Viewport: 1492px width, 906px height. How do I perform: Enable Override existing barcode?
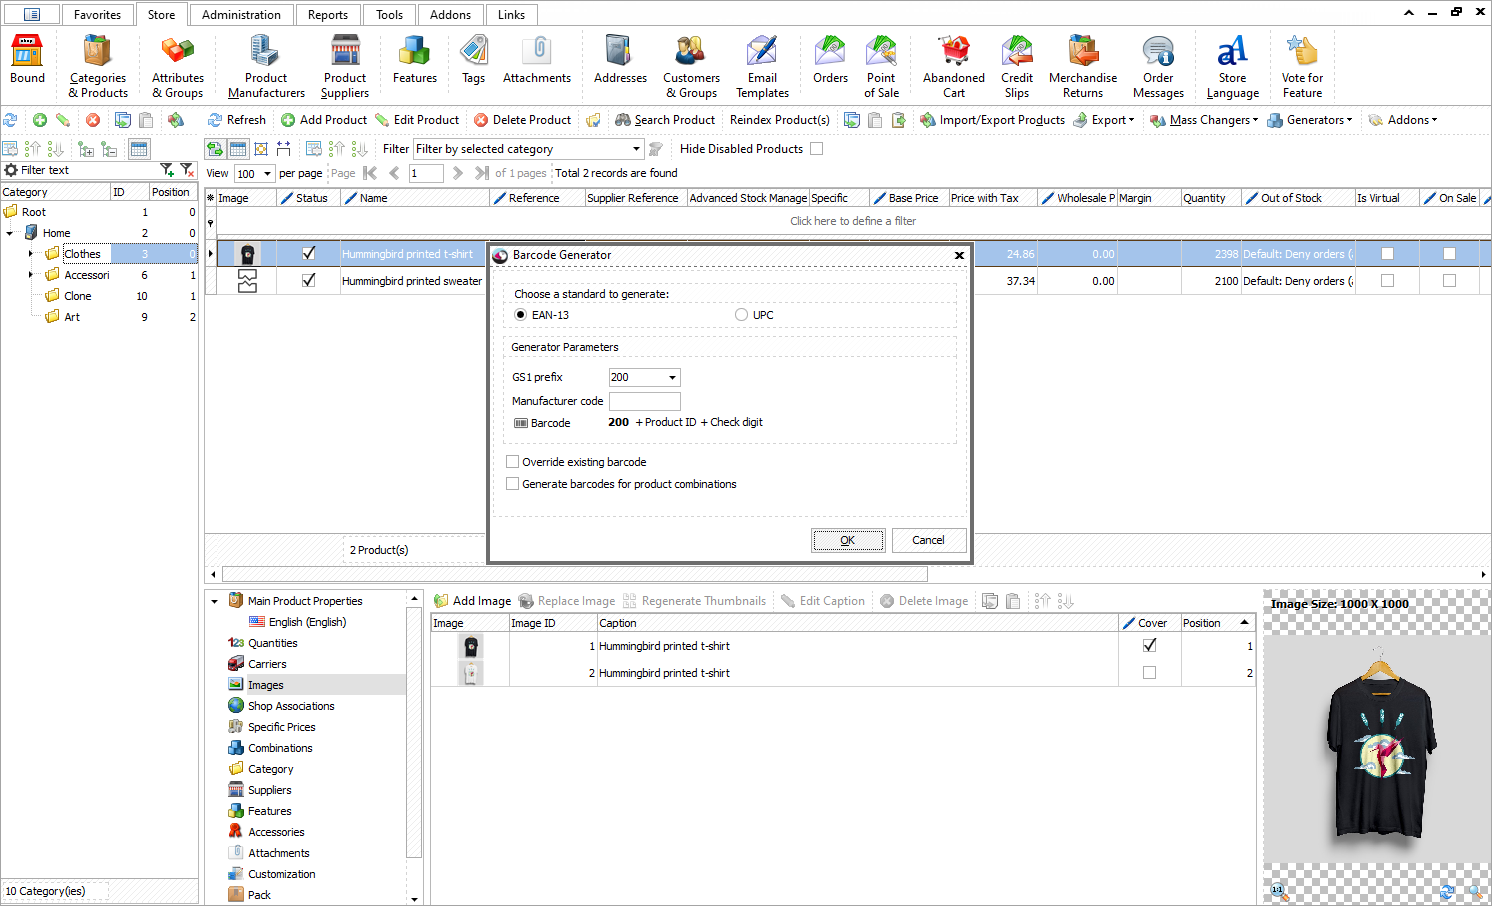point(513,462)
